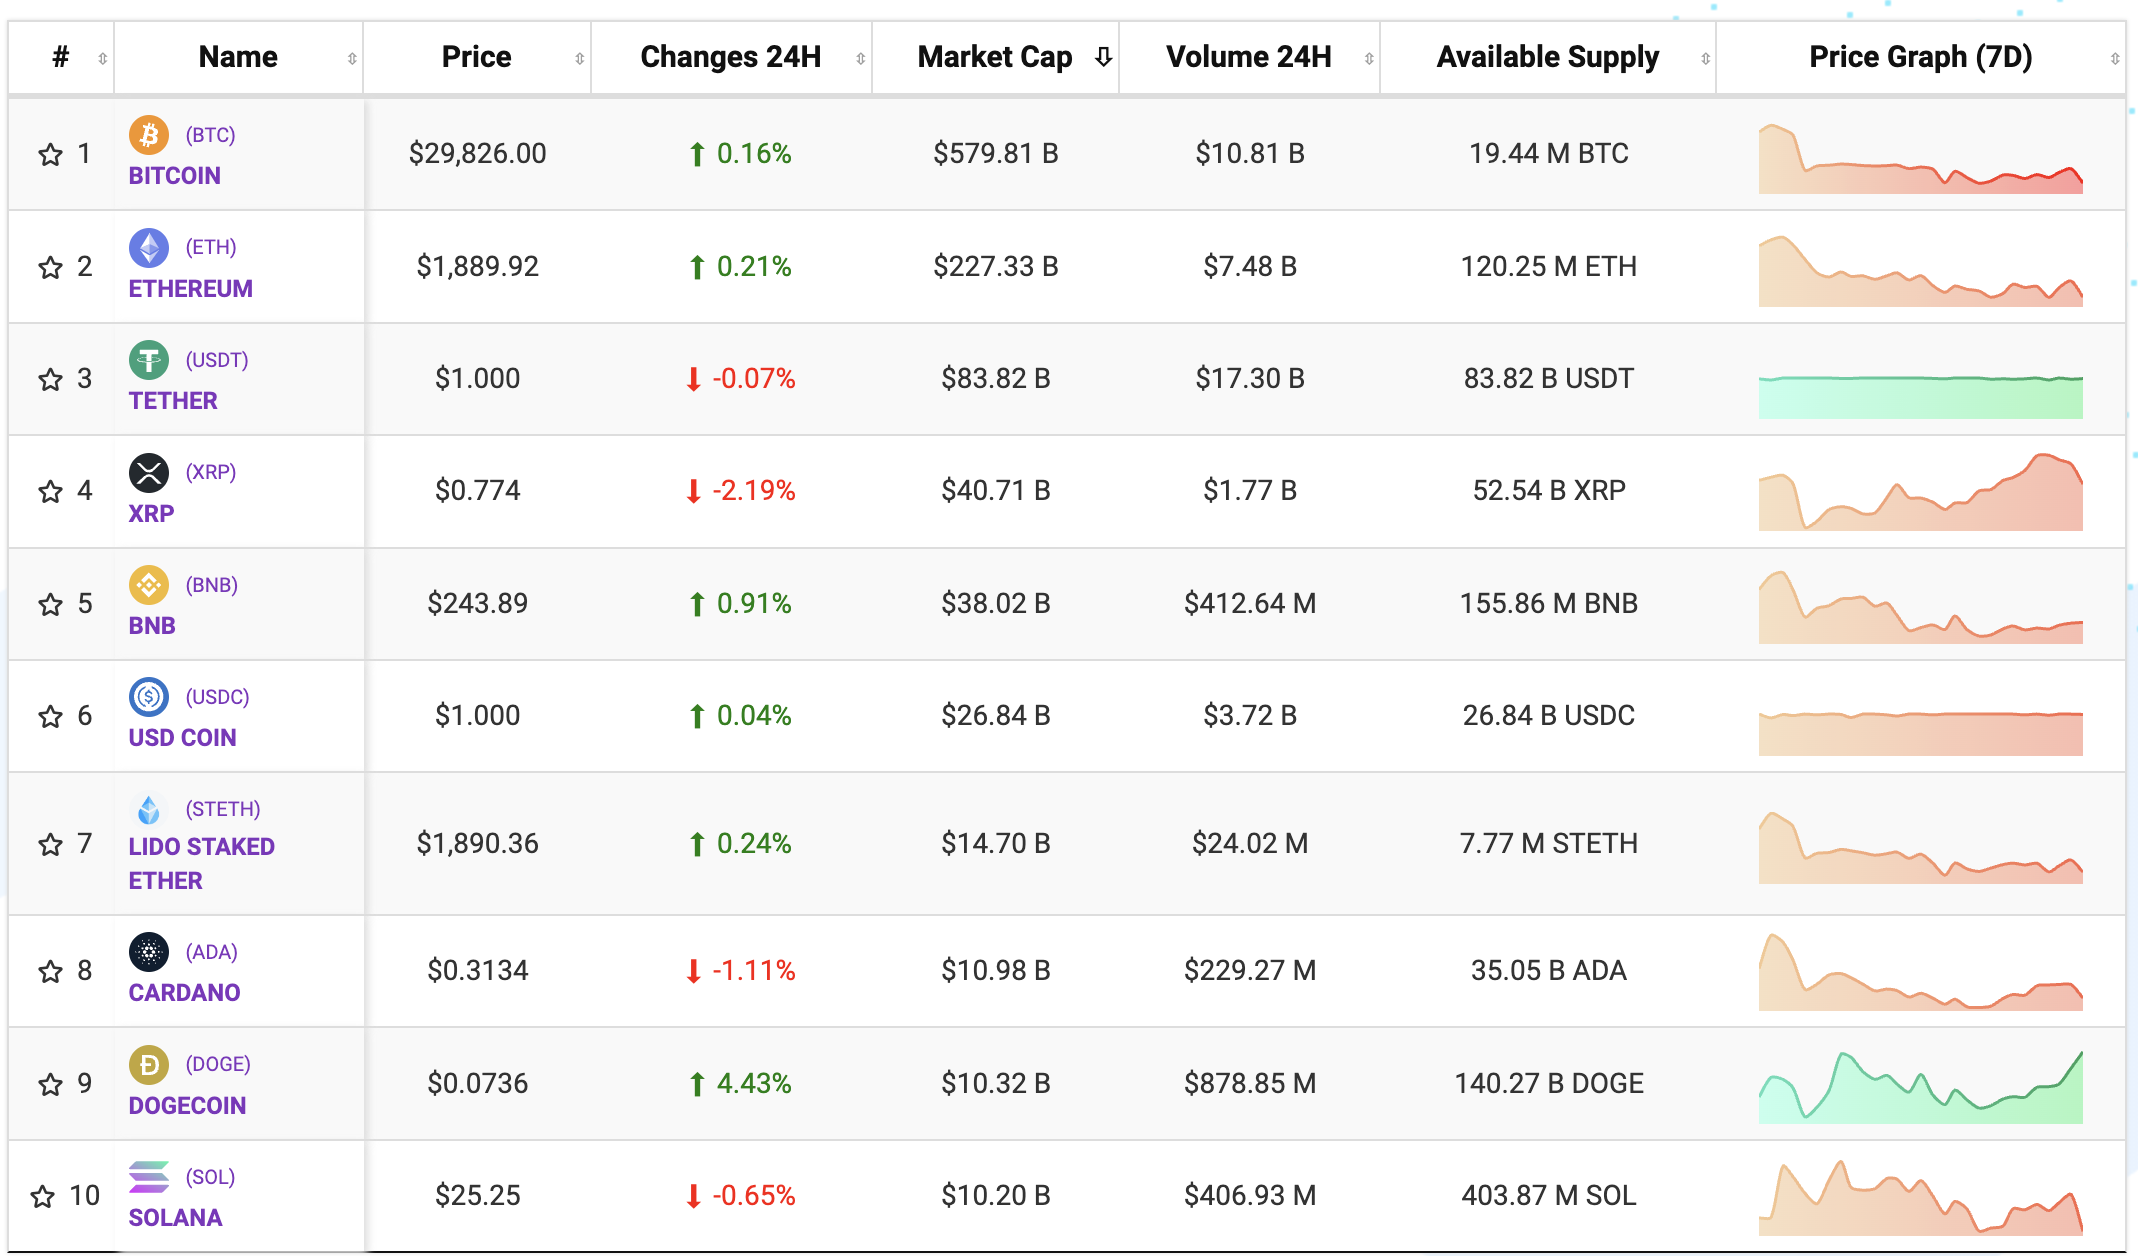Select Cardano price $0.3134

478,971
